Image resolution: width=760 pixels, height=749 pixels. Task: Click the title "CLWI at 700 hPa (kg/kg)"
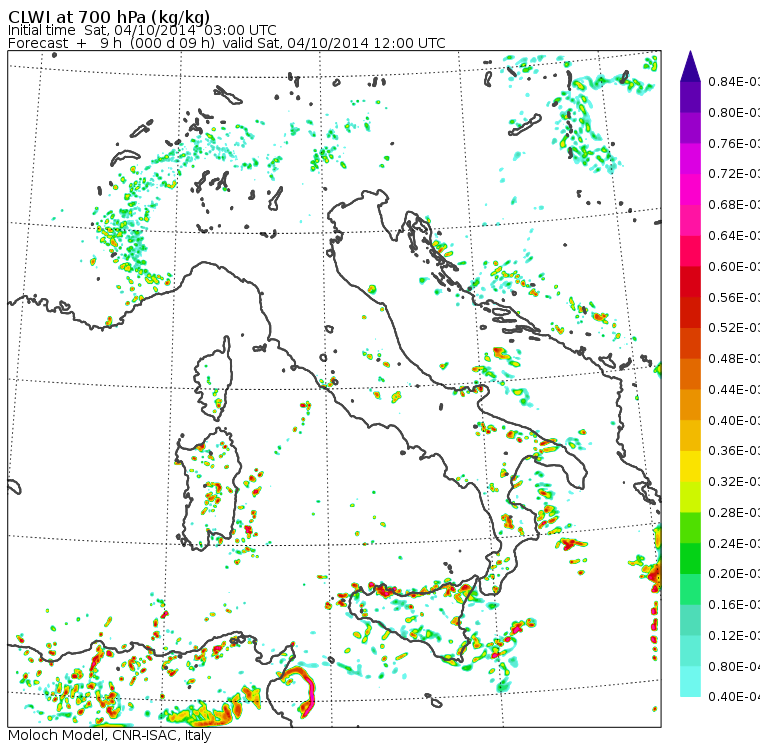(x=109, y=17)
